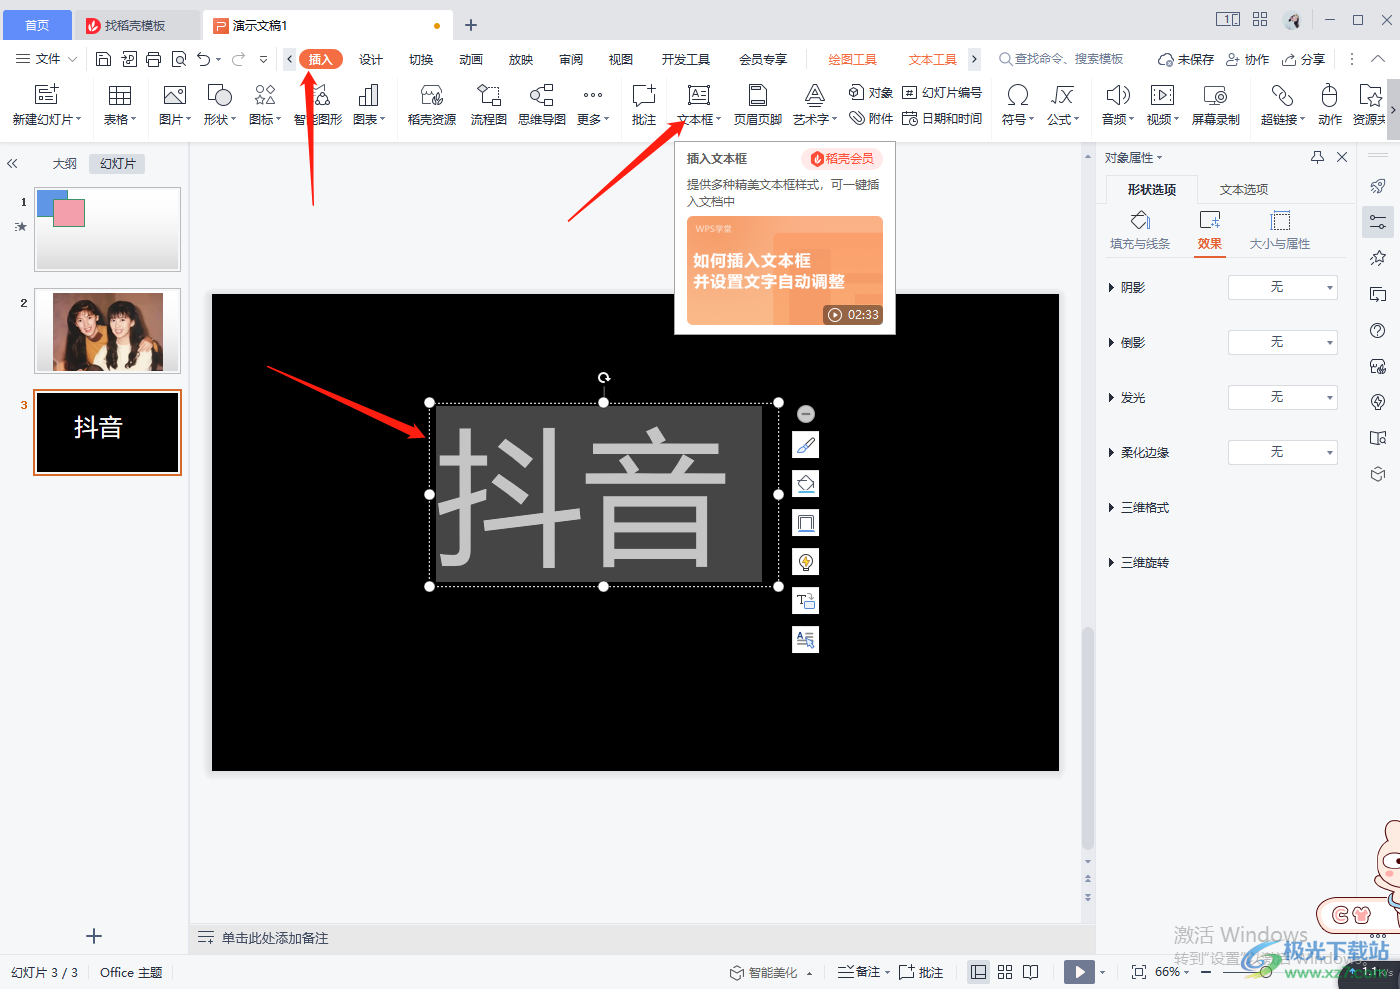Image resolution: width=1400 pixels, height=989 pixels.
Task: Open the 阴影 shadow dropdown
Action: [1283, 287]
